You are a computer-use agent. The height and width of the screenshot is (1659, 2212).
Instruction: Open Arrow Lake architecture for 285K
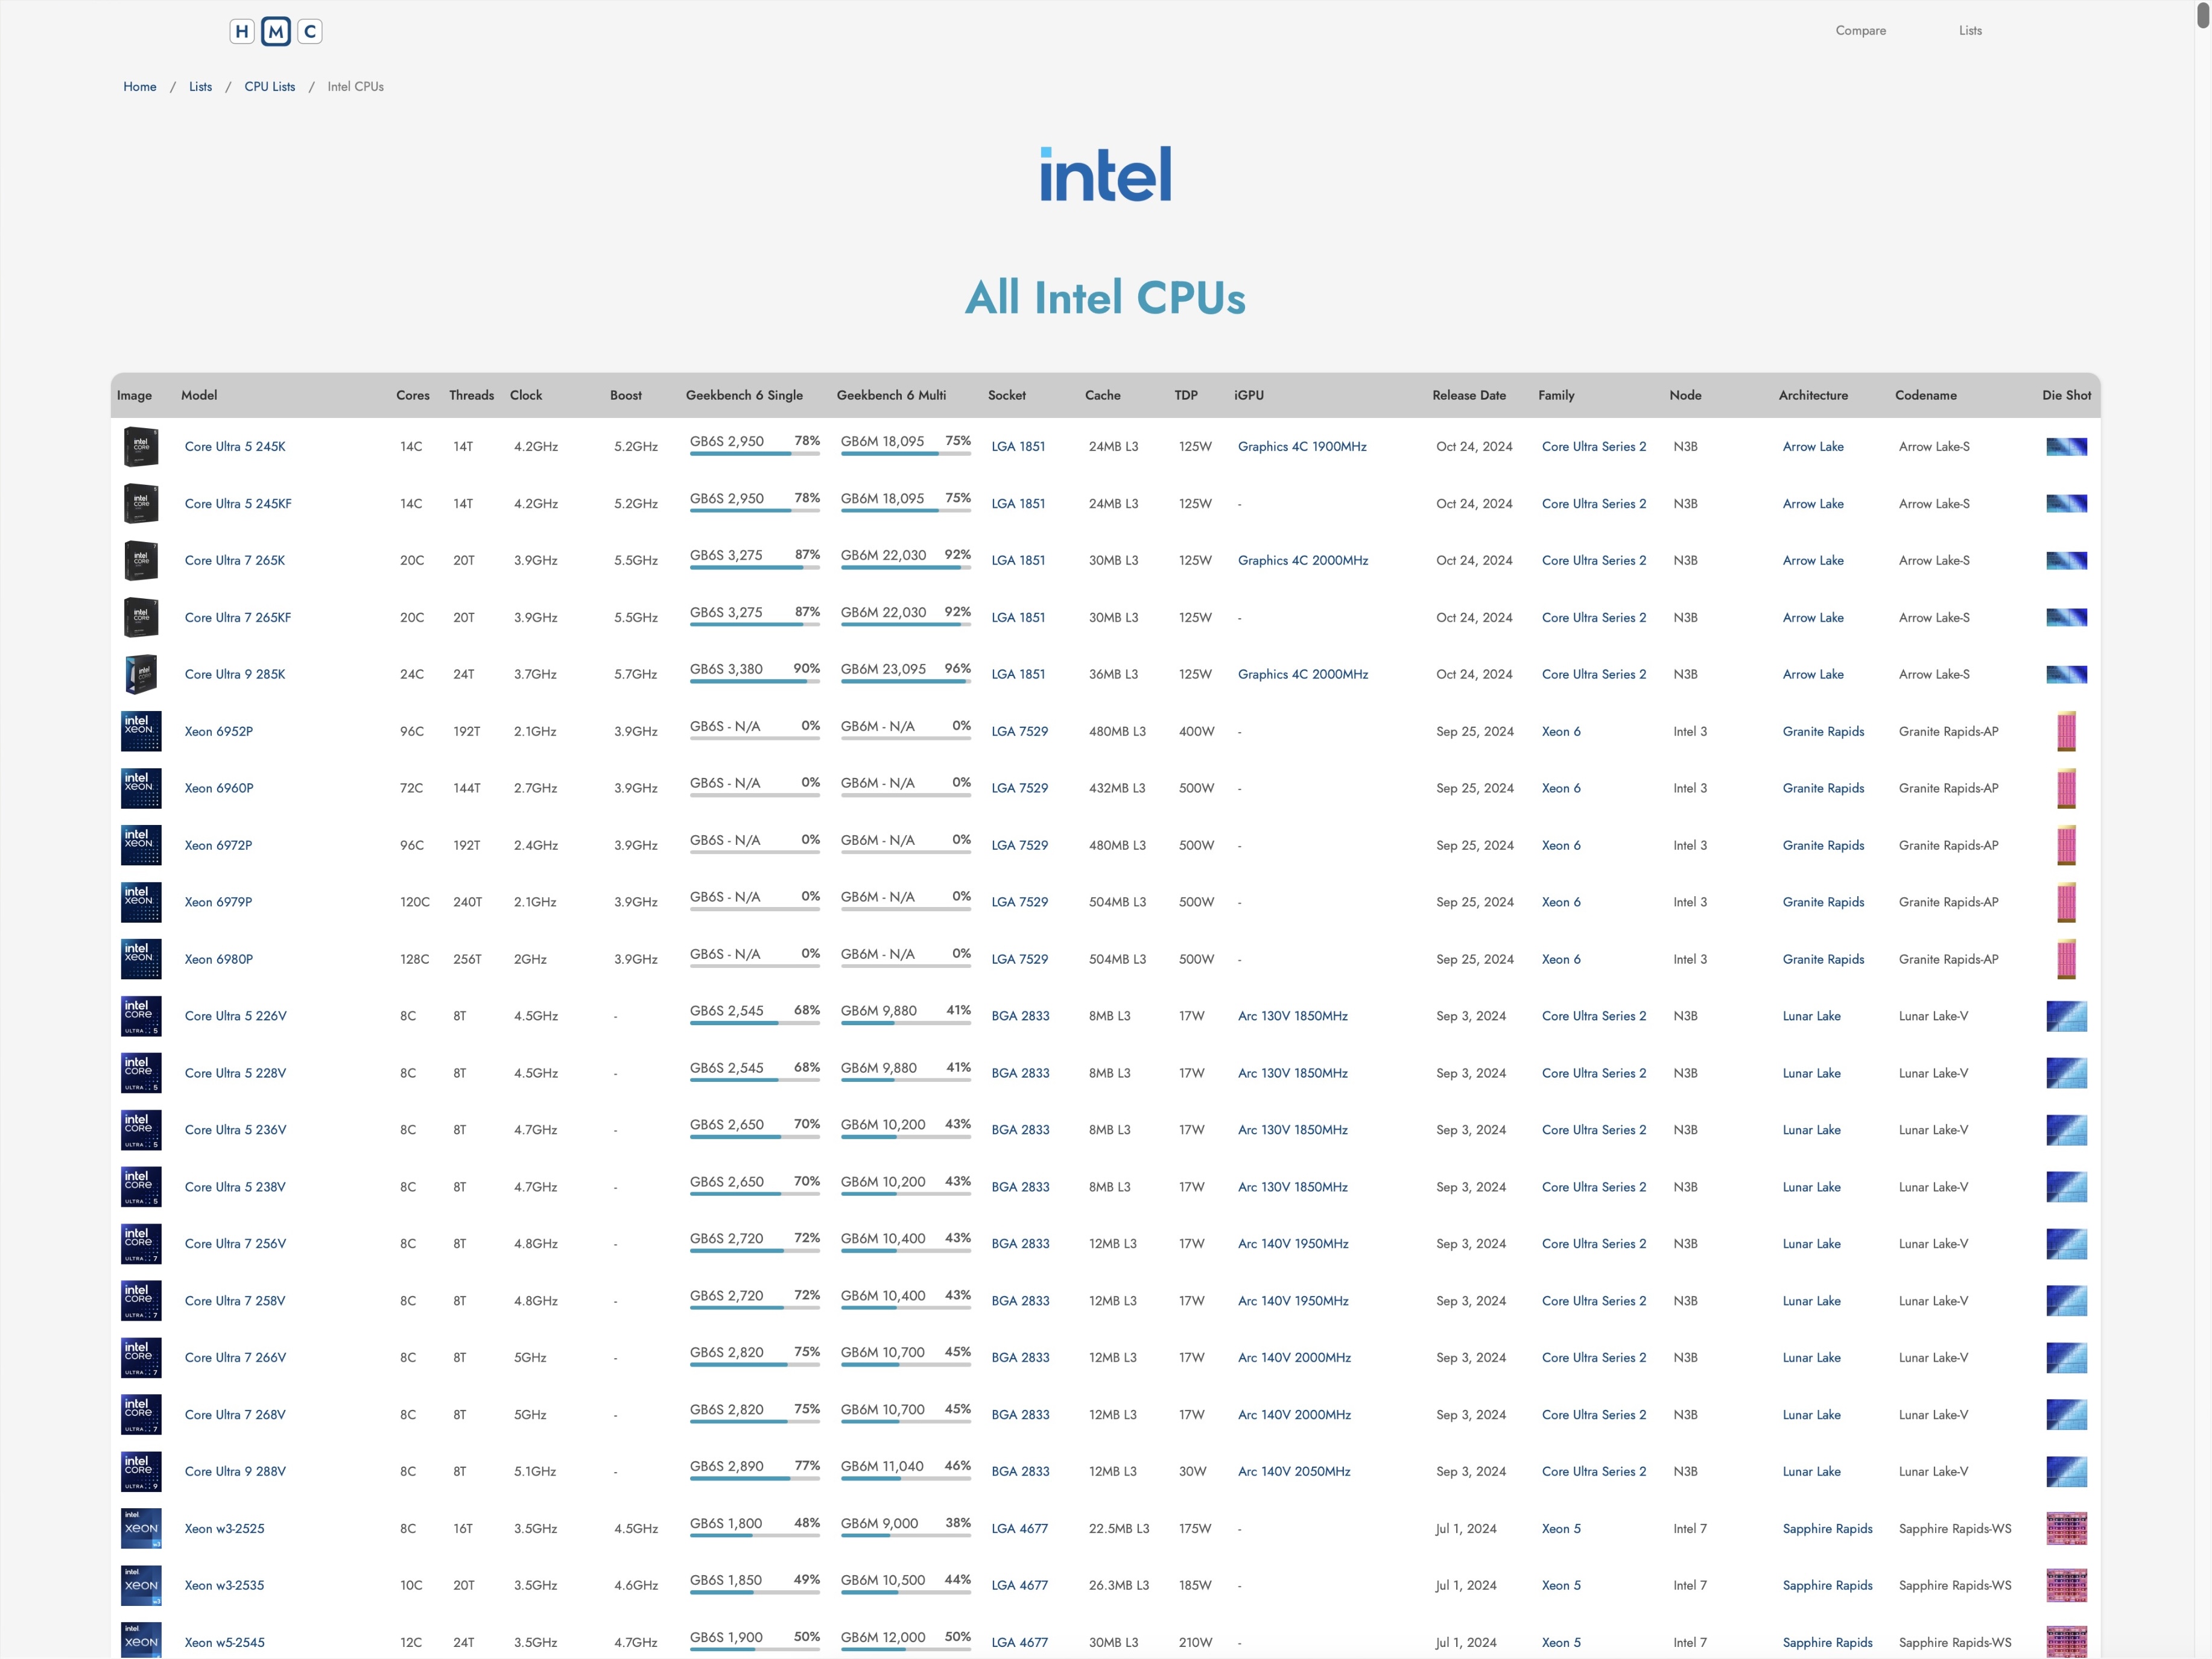click(1812, 674)
